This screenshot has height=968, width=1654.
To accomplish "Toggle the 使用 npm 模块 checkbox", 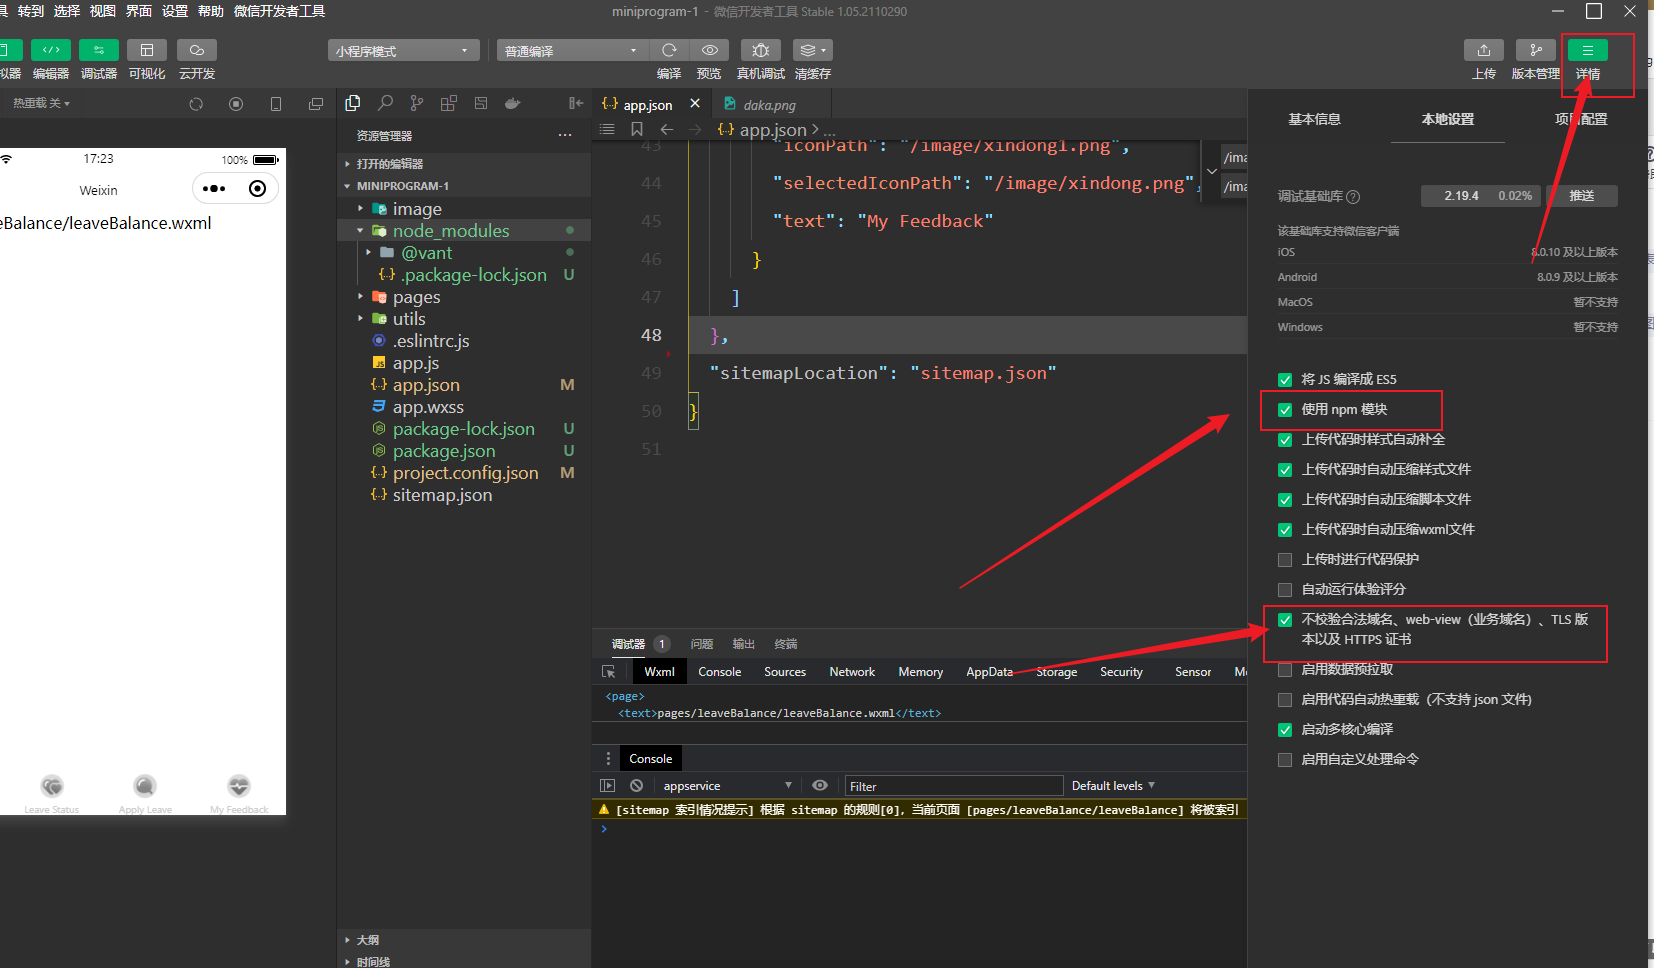I will 1285,410.
